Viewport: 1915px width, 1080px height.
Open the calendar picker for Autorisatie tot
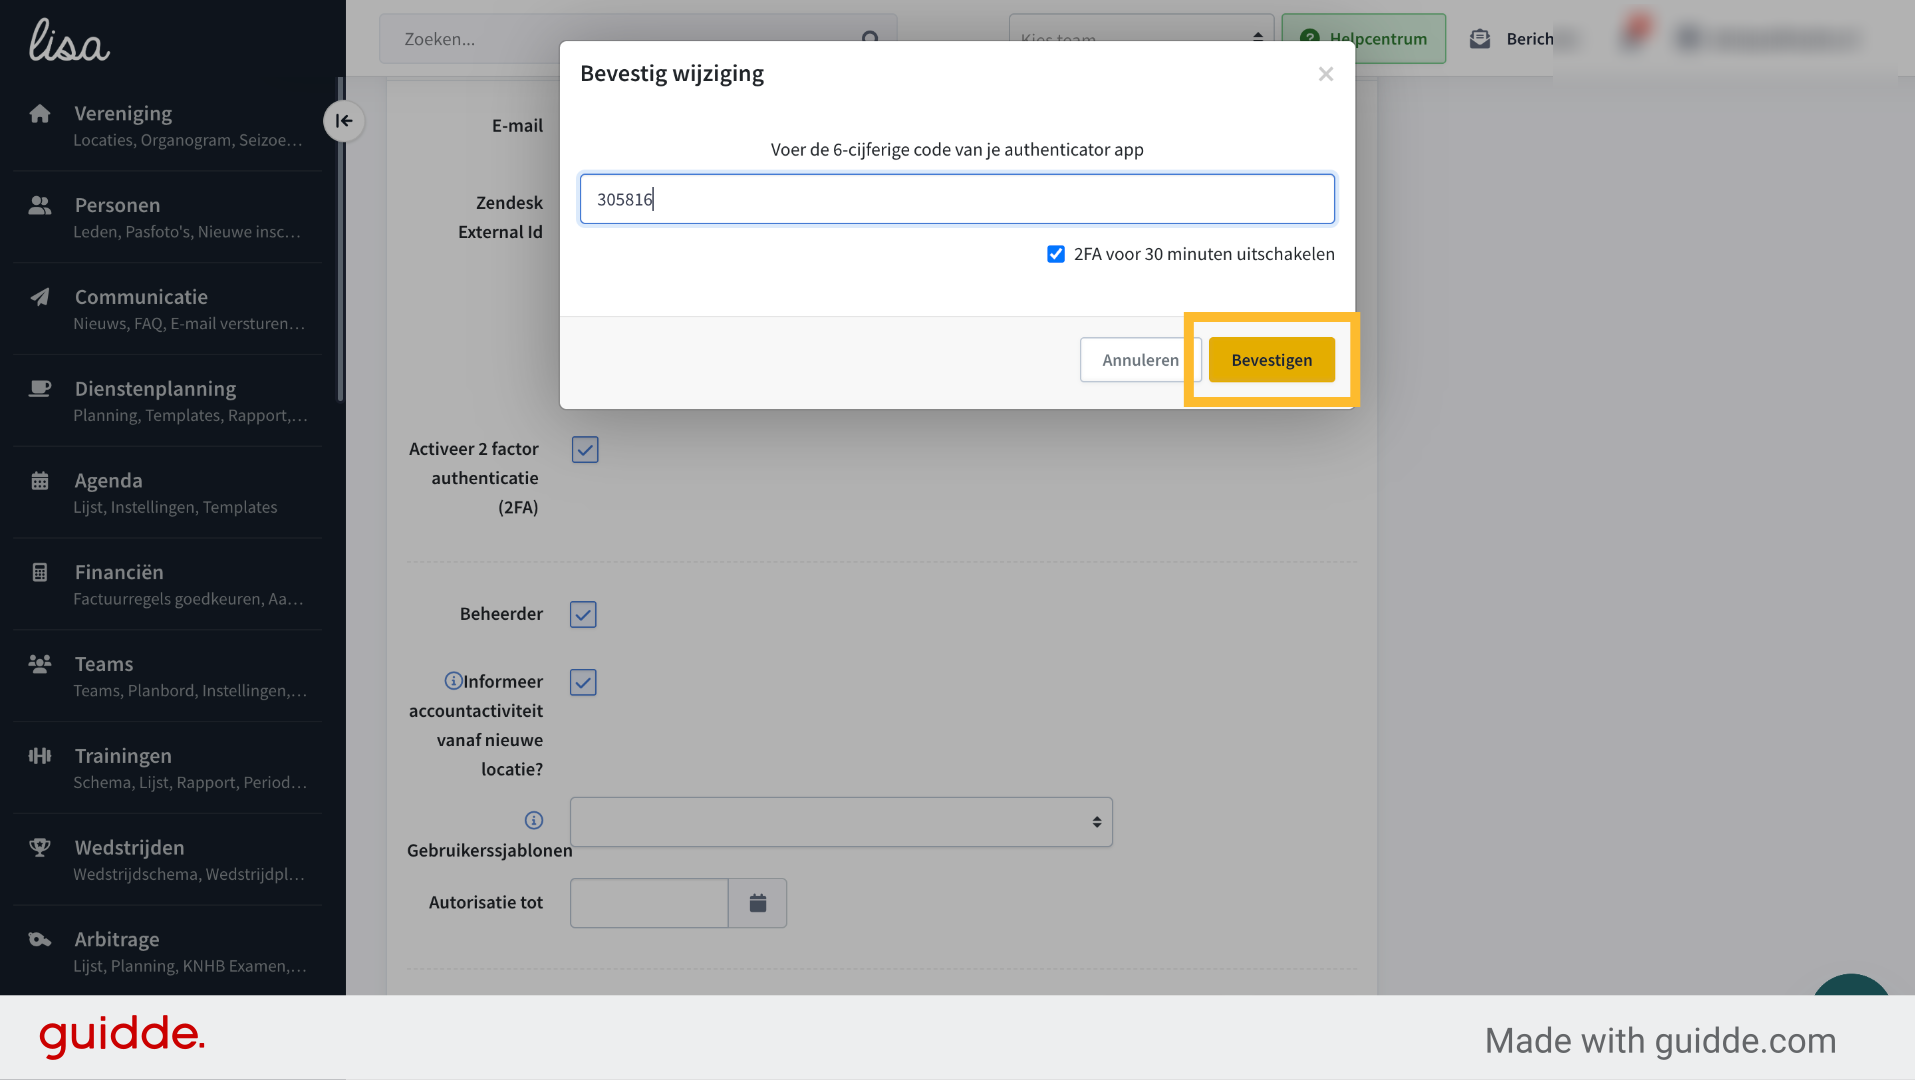click(758, 903)
